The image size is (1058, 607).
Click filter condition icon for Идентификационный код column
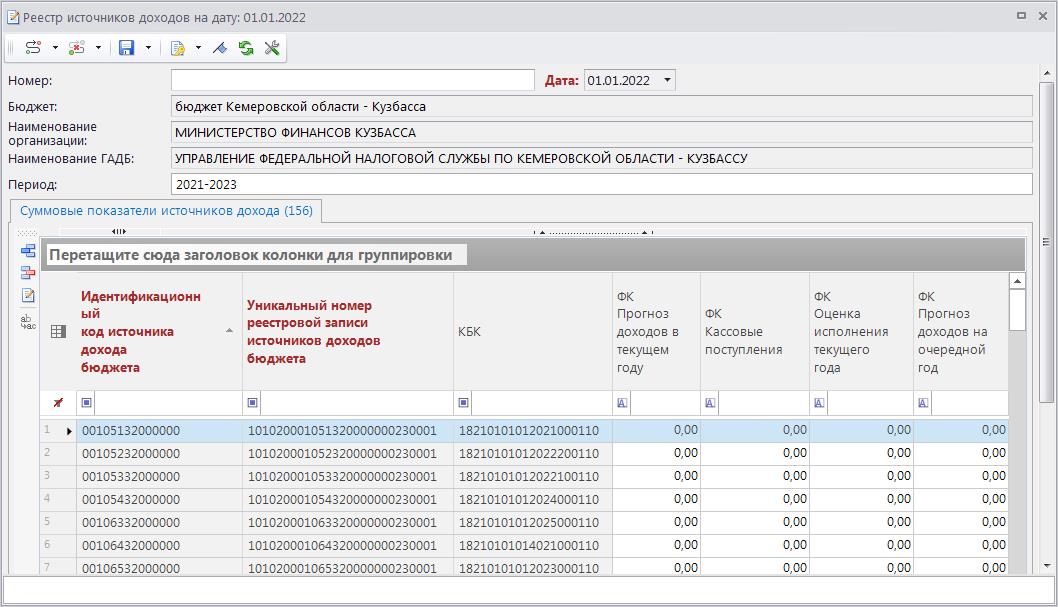coord(86,403)
